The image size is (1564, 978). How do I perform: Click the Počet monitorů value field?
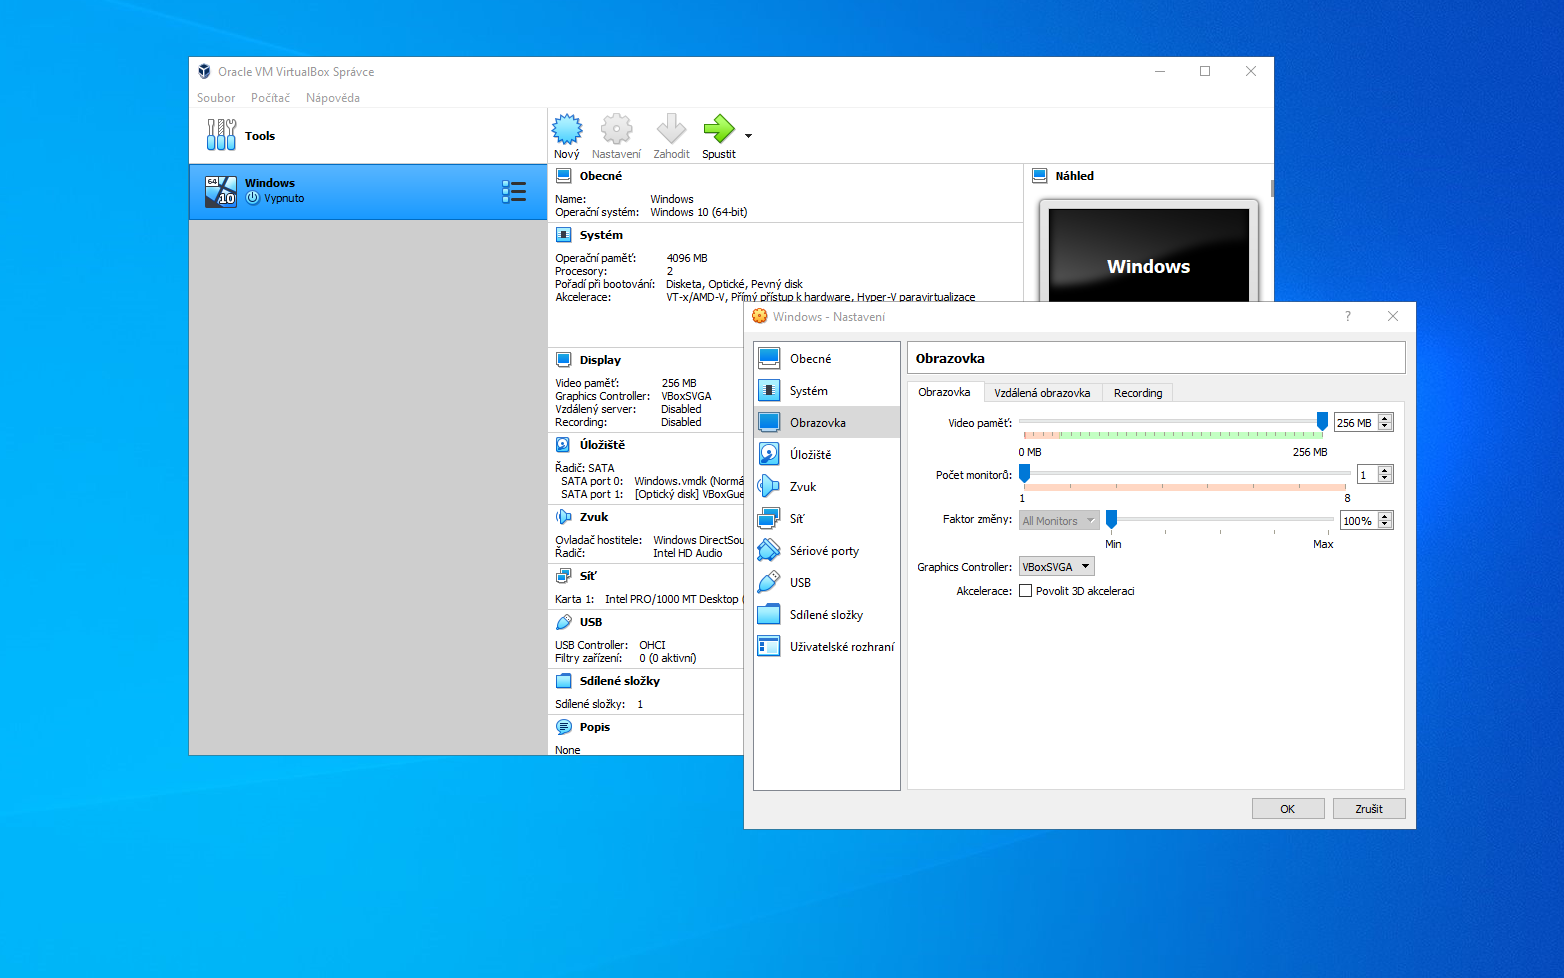point(1367,475)
